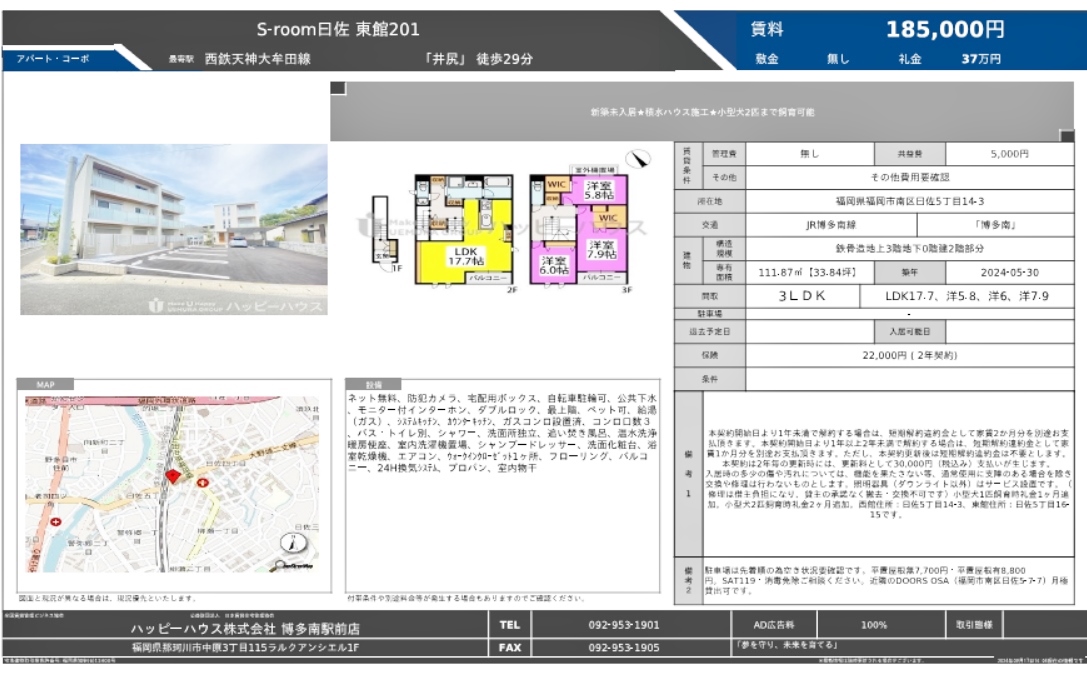Screen dimensions: 1087x686
Task: Click structure cell 鉄骨造地上3階地下0階建2階部分
Action: click(x=910, y=248)
